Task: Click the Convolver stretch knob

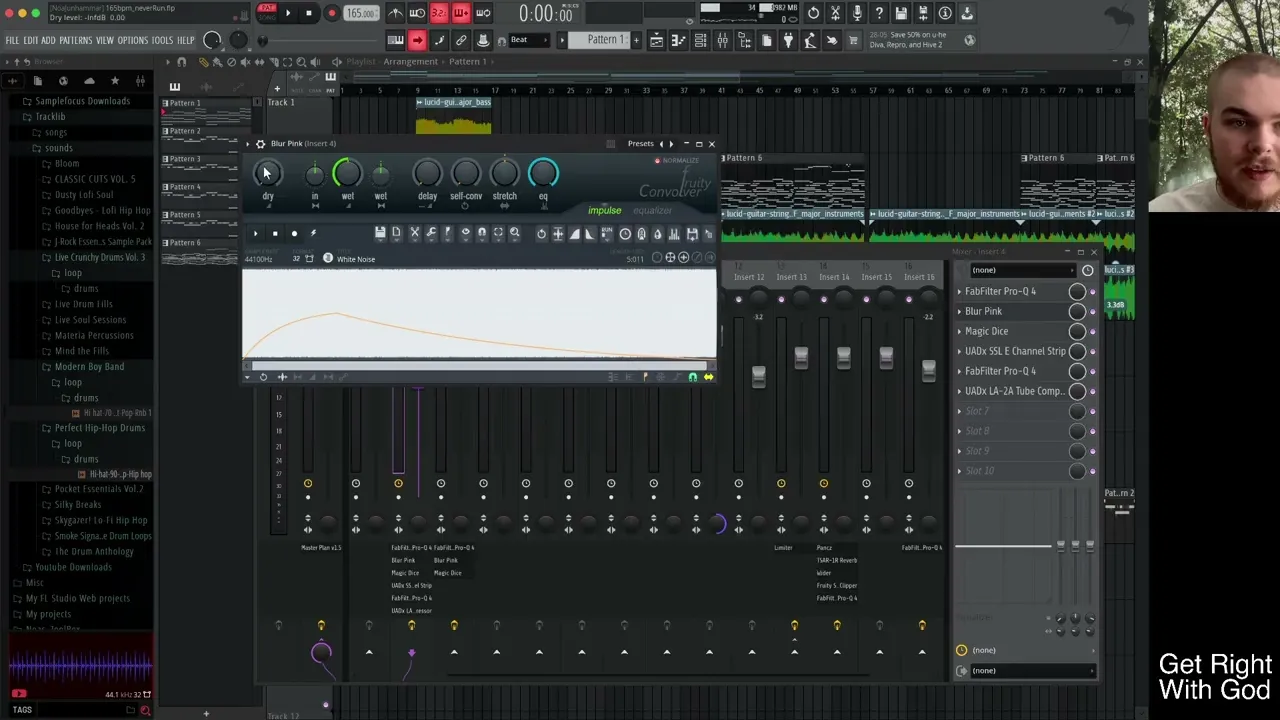Action: click(x=504, y=174)
